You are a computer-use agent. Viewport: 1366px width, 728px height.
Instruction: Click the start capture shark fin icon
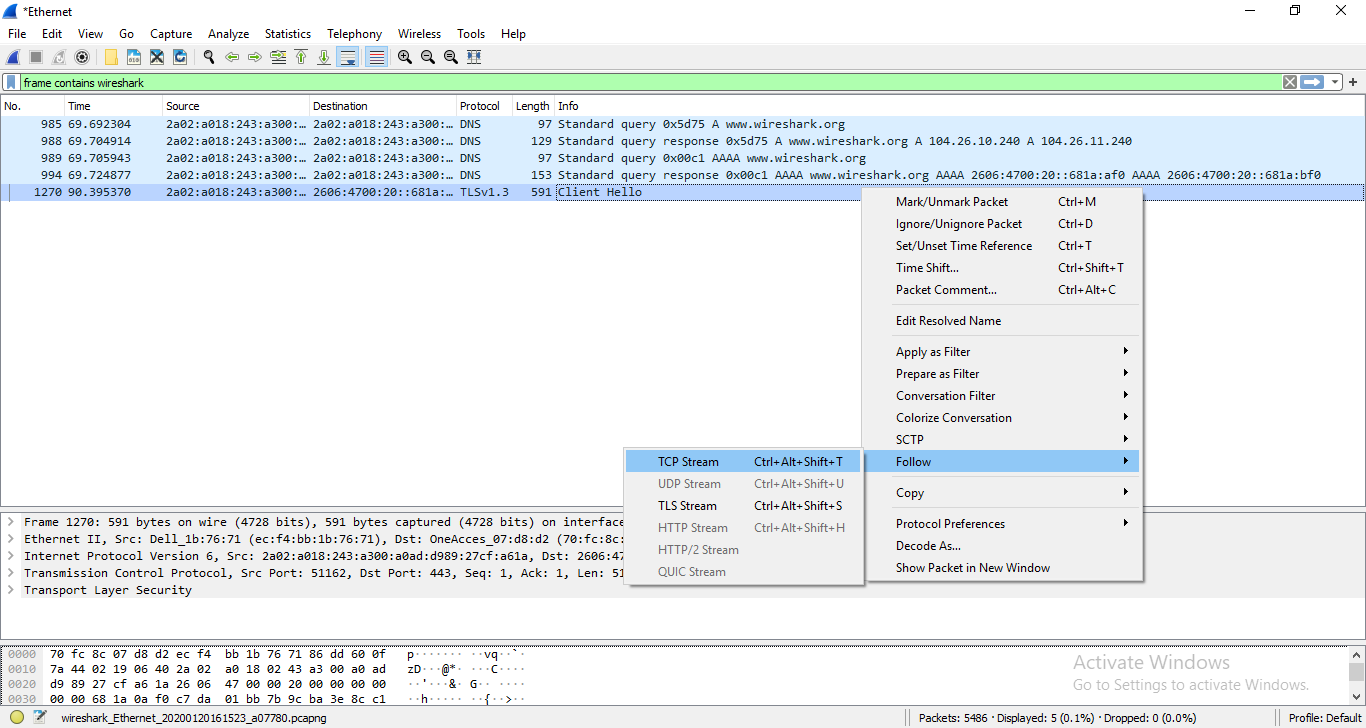click(13, 57)
